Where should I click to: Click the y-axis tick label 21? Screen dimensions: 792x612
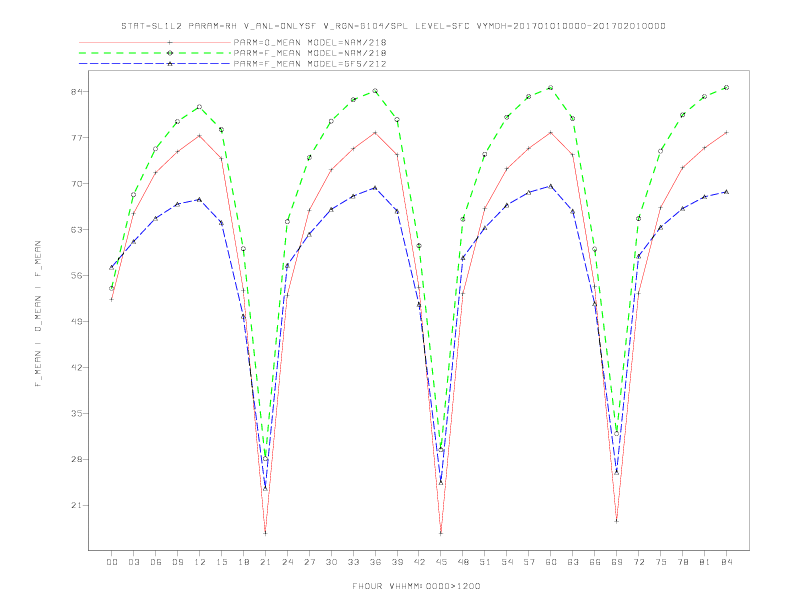tap(77, 505)
